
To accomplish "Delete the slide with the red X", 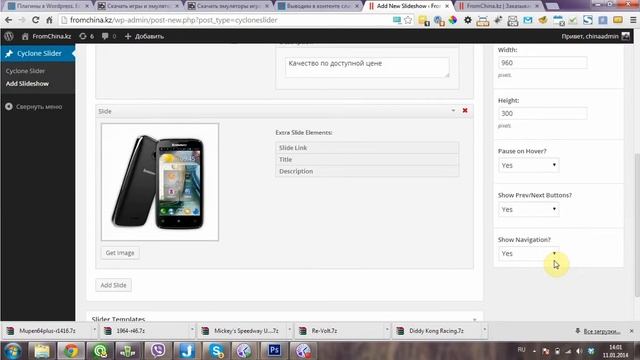I will click(465, 111).
